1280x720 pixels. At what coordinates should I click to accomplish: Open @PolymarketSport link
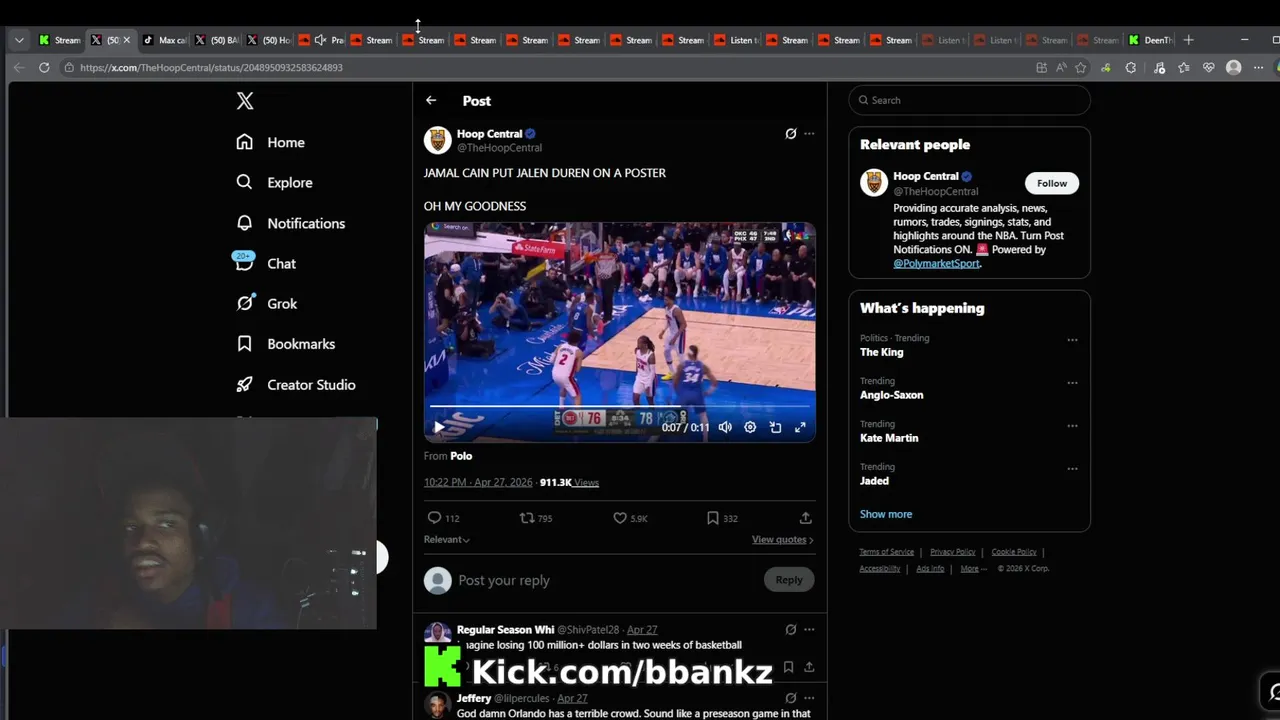click(936, 263)
